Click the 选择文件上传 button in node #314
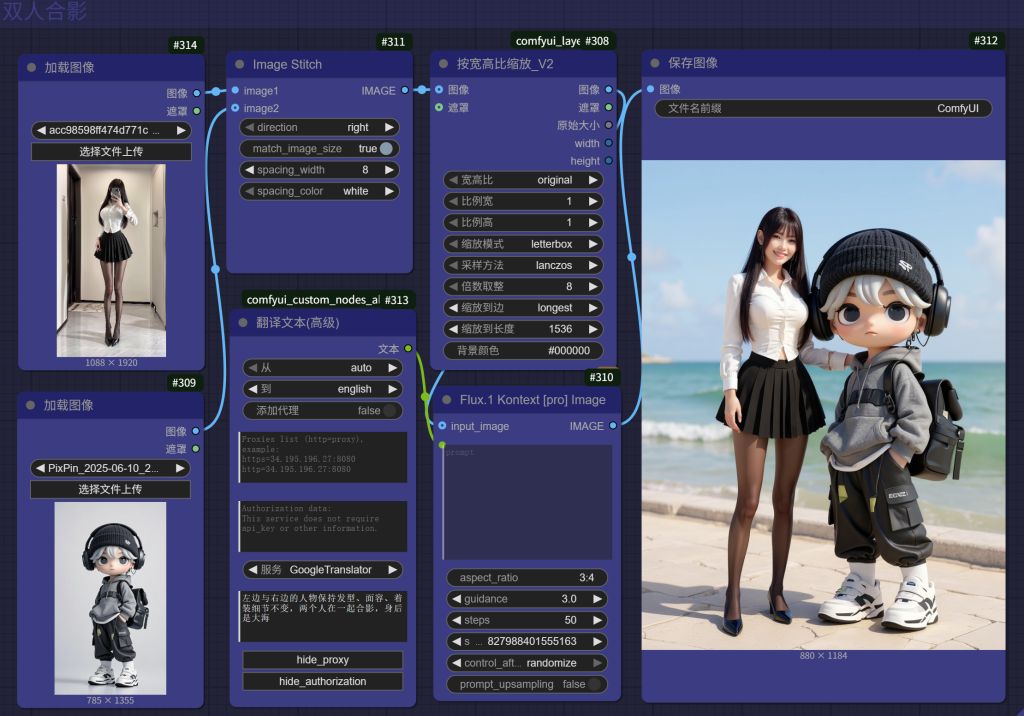The width and height of the screenshot is (1024, 716). coord(111,152)
